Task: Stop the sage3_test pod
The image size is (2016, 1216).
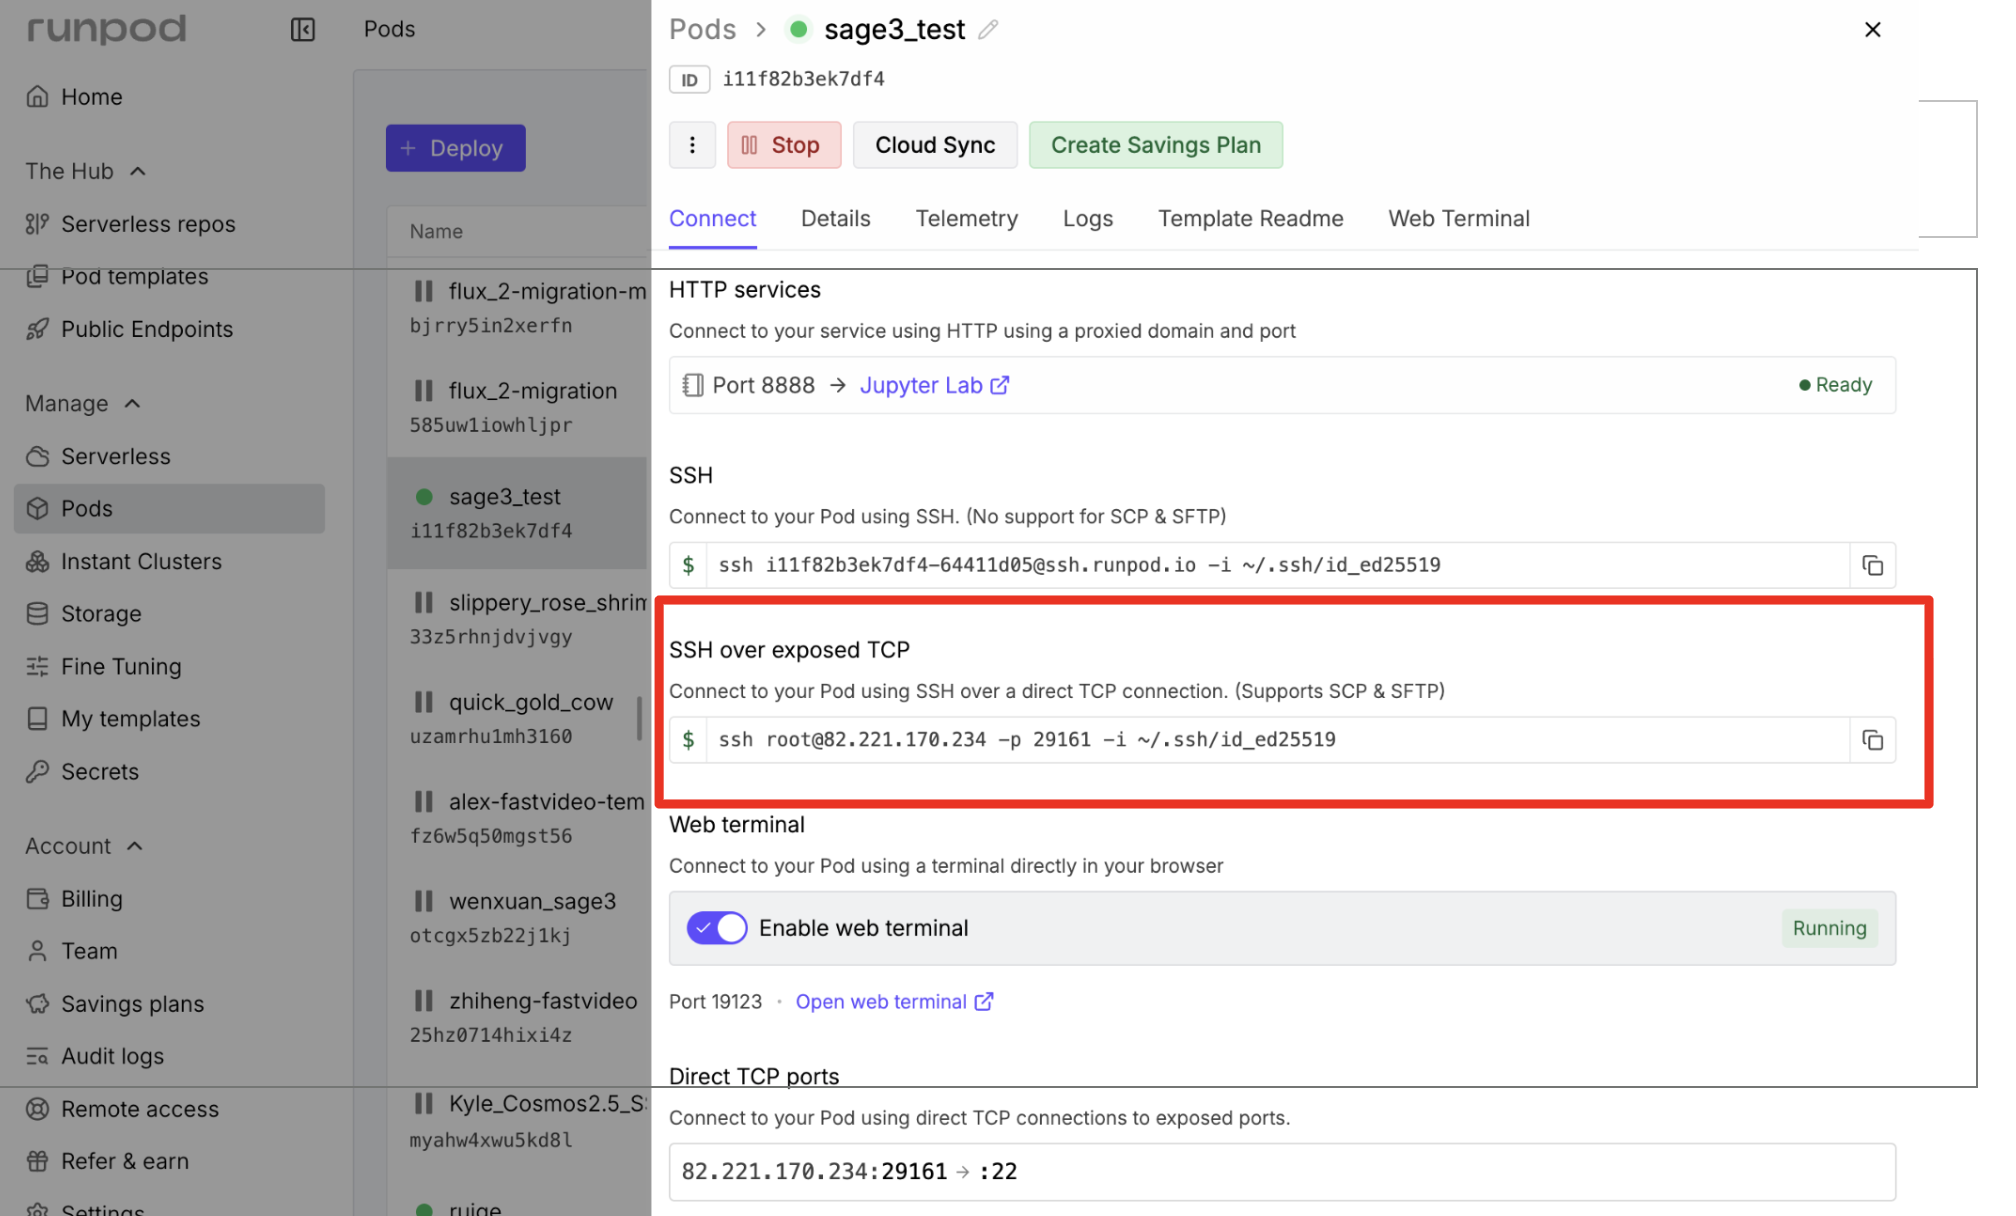Action: tap(784, 144)
